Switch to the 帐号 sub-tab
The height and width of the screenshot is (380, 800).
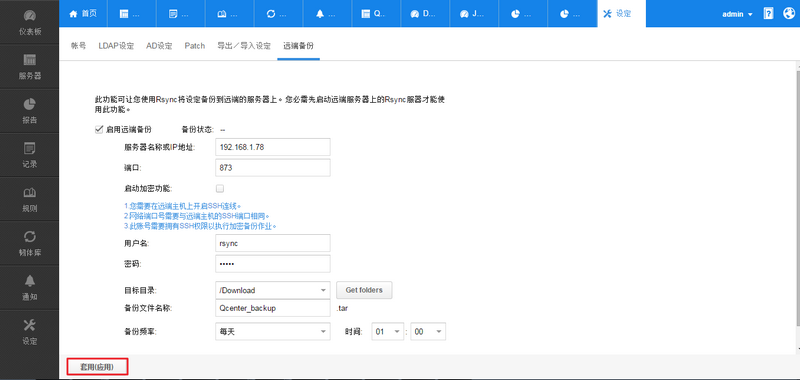[79, 45]
